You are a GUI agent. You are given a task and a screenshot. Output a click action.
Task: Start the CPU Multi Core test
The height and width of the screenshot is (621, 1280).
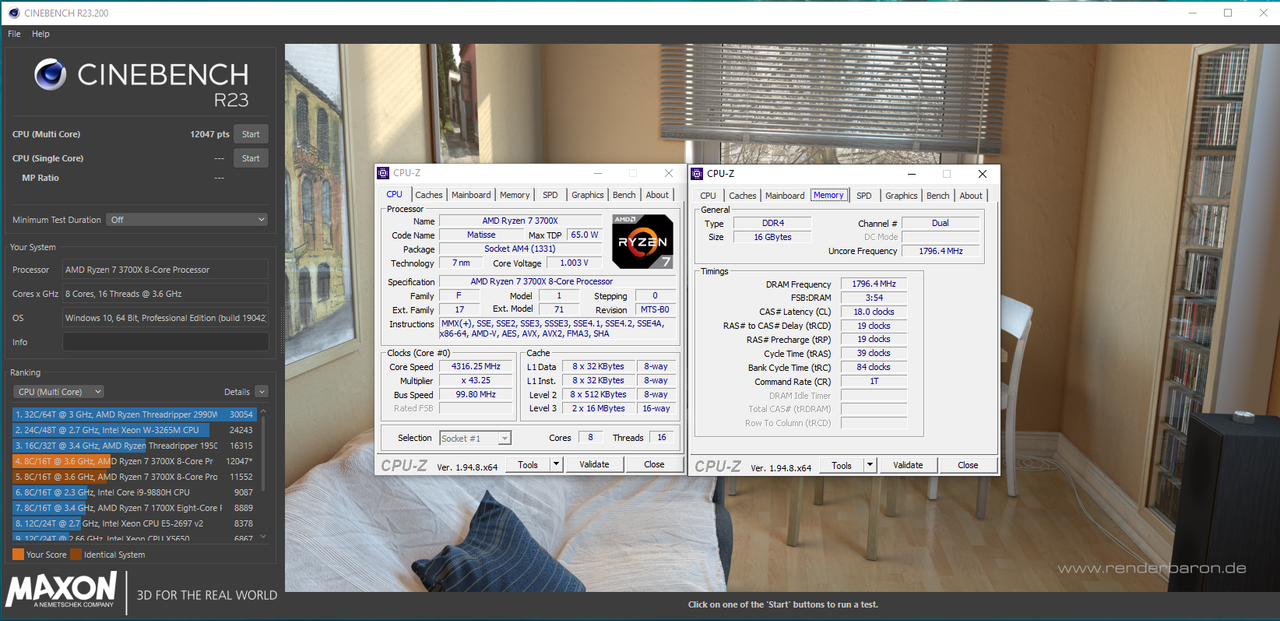[251, 134]
